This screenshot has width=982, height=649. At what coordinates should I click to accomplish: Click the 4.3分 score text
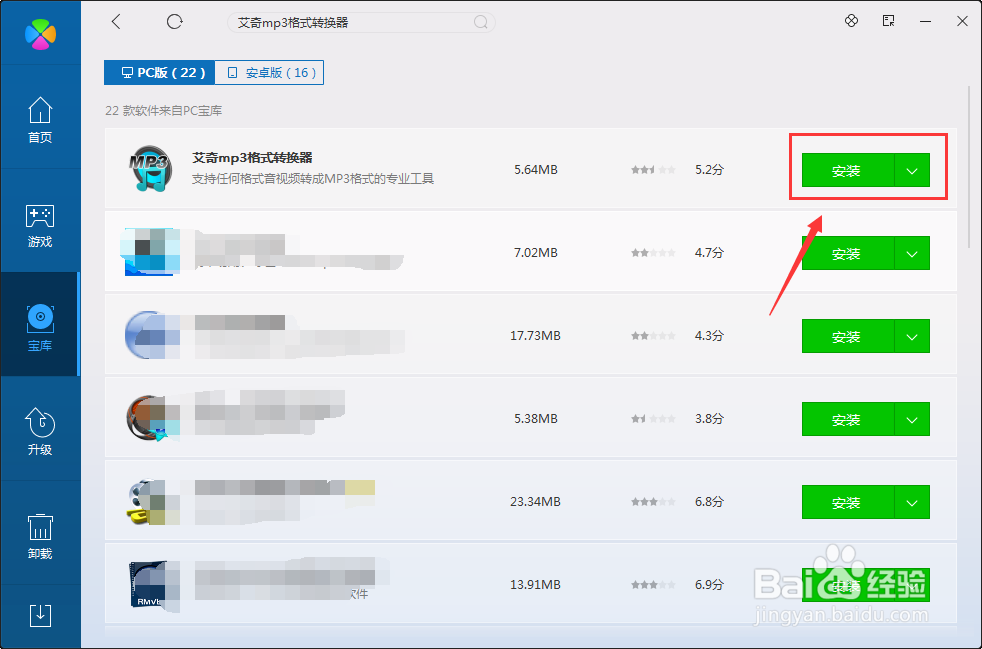coord(709,336)
